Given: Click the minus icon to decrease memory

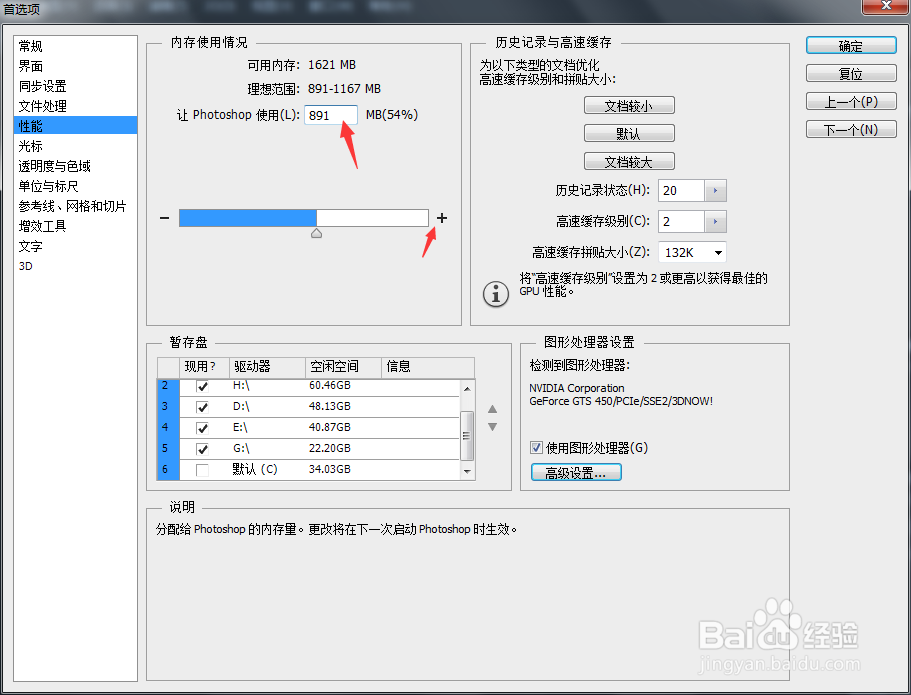Looking at the screenshot, I should point(164,218).
